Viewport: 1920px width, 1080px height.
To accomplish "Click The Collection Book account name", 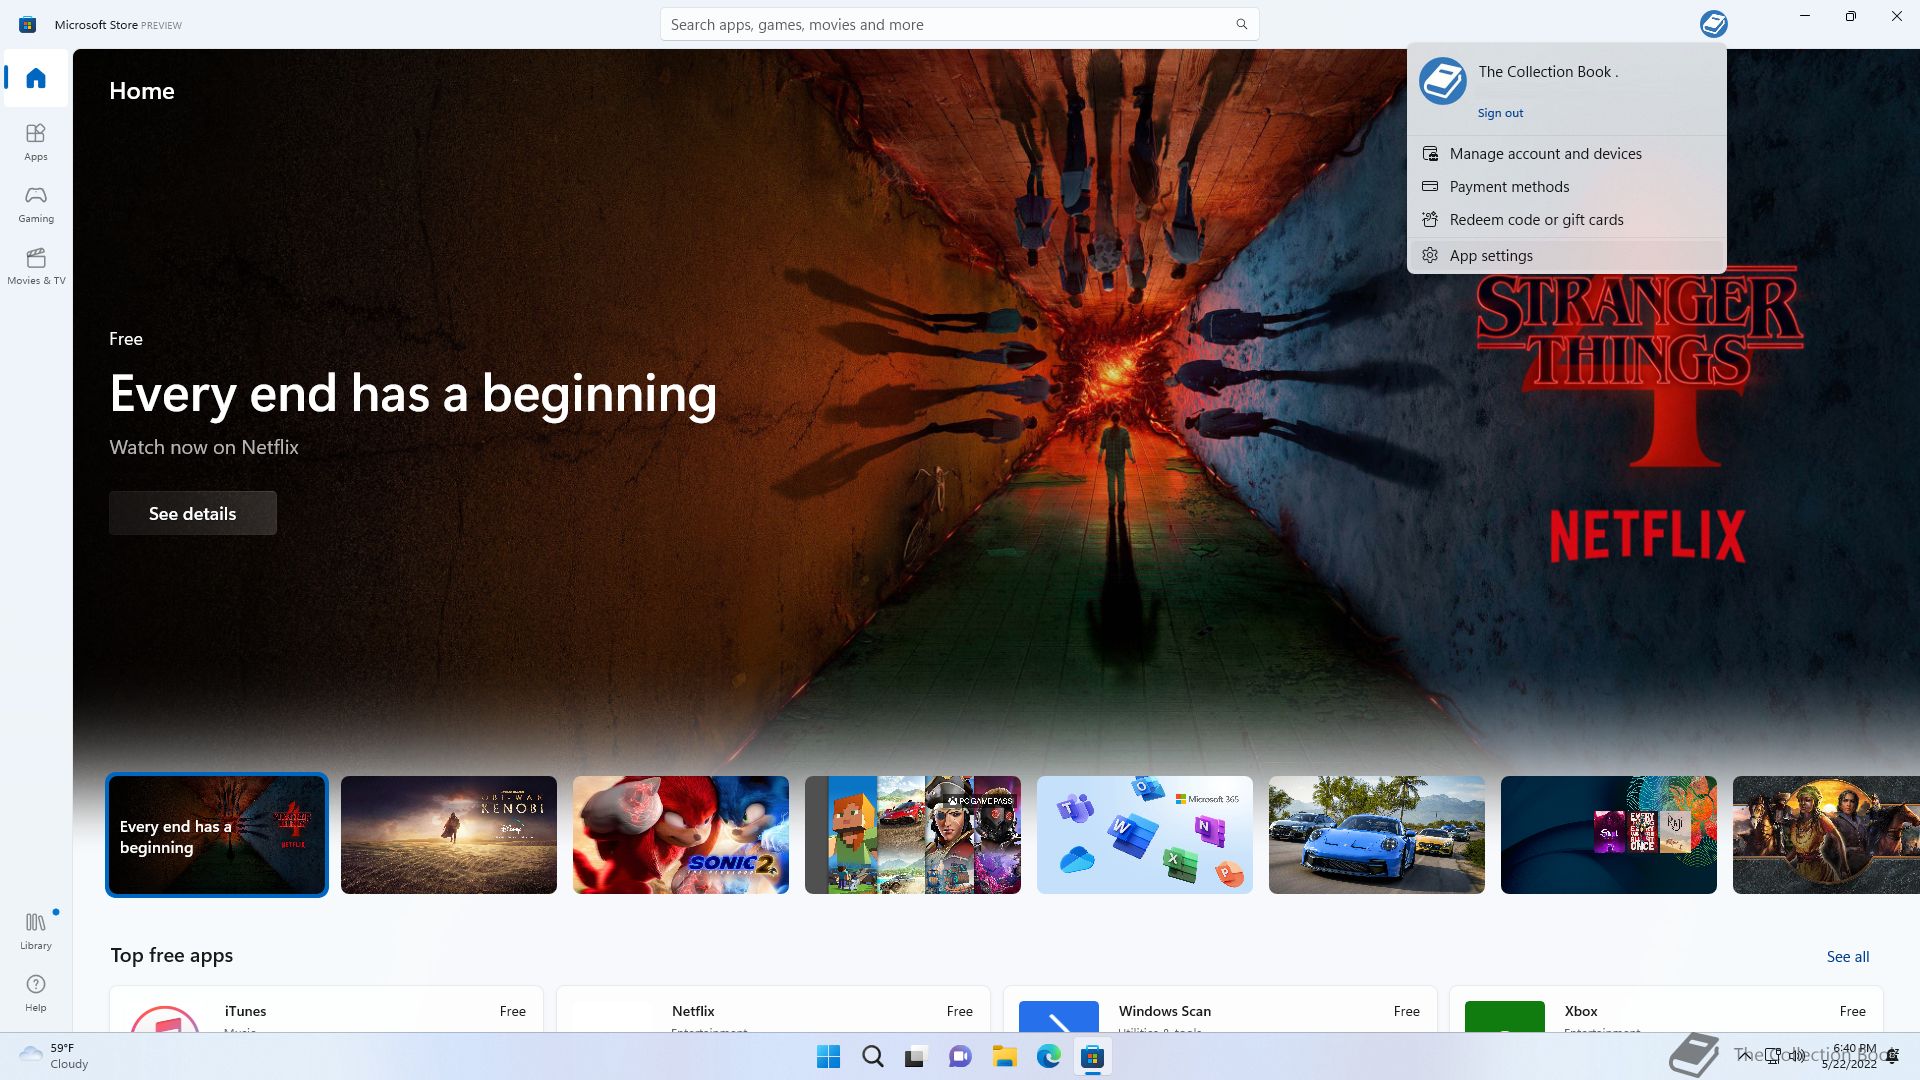I will pyautogui.click(x=1548, y=72).
